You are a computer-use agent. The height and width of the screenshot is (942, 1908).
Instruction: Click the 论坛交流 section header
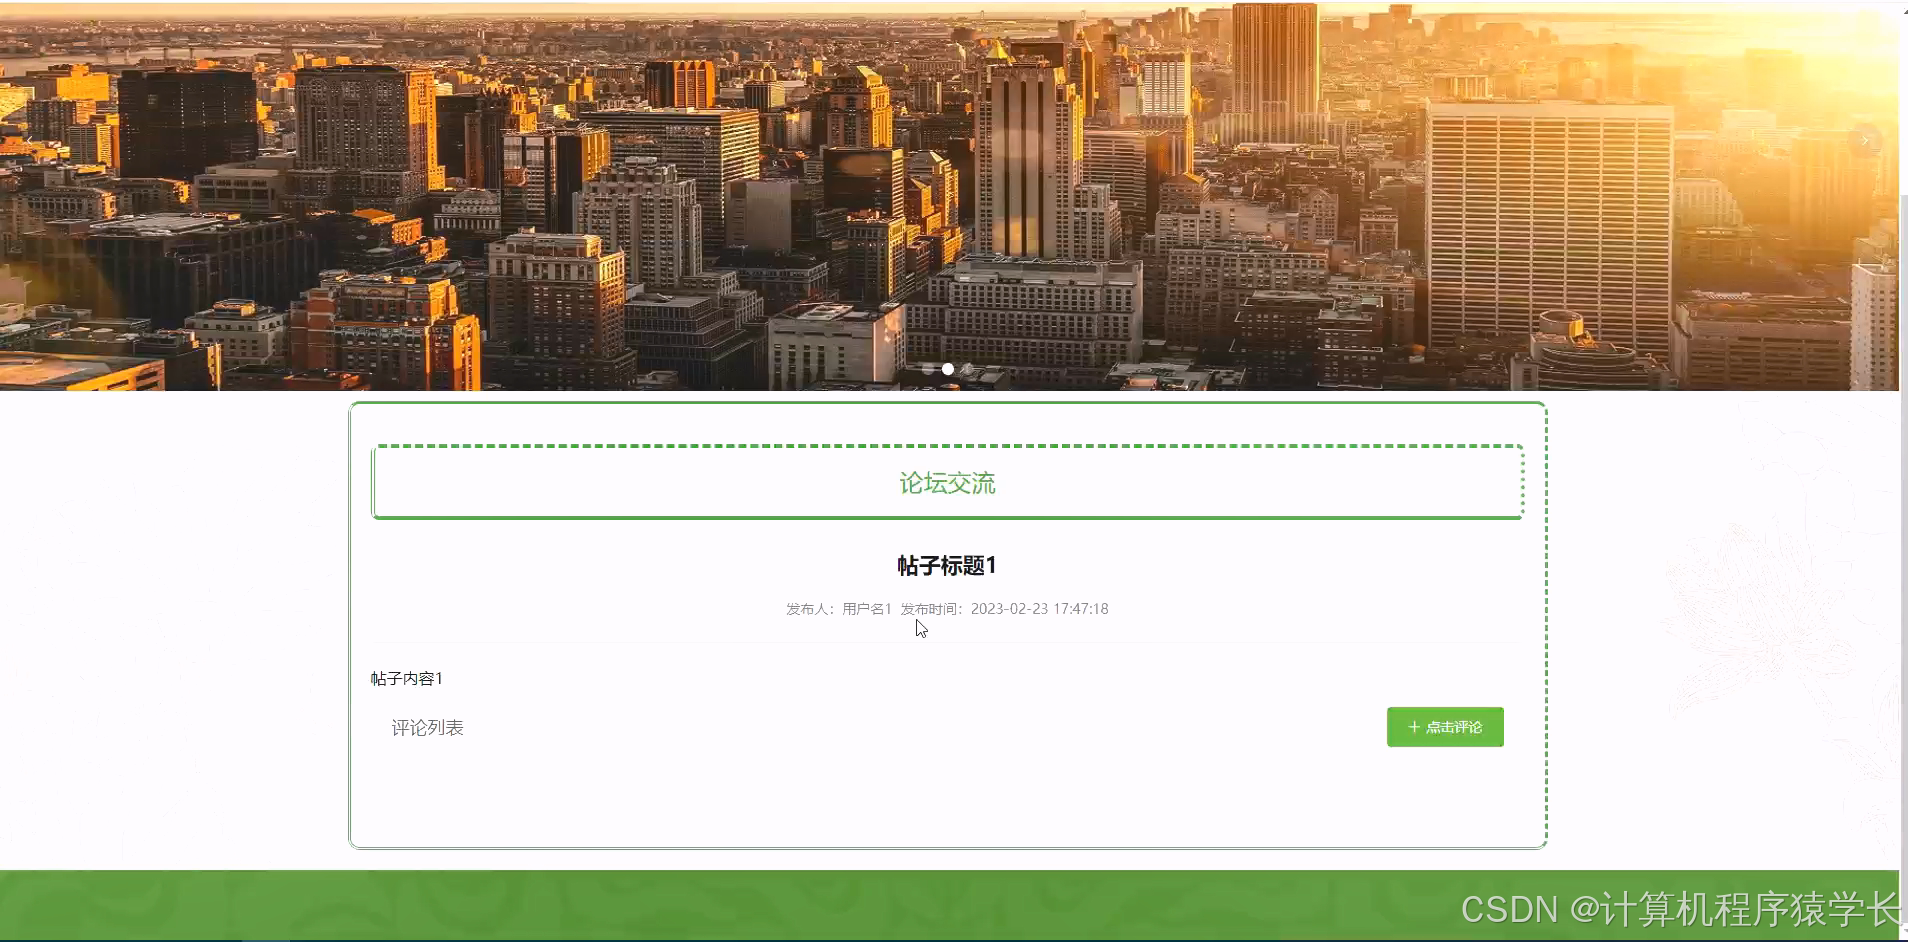point(947,482)
